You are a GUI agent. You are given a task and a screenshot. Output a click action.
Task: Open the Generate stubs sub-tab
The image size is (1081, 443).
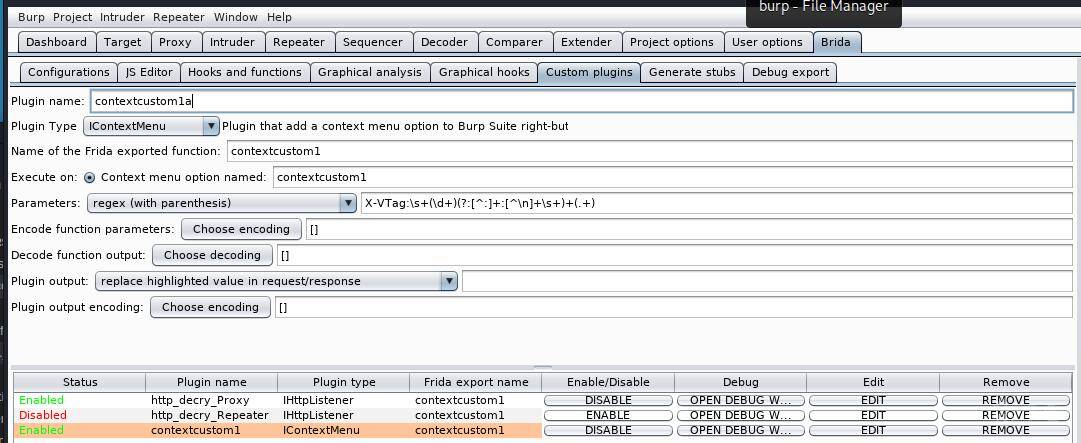tap(692, 72)
